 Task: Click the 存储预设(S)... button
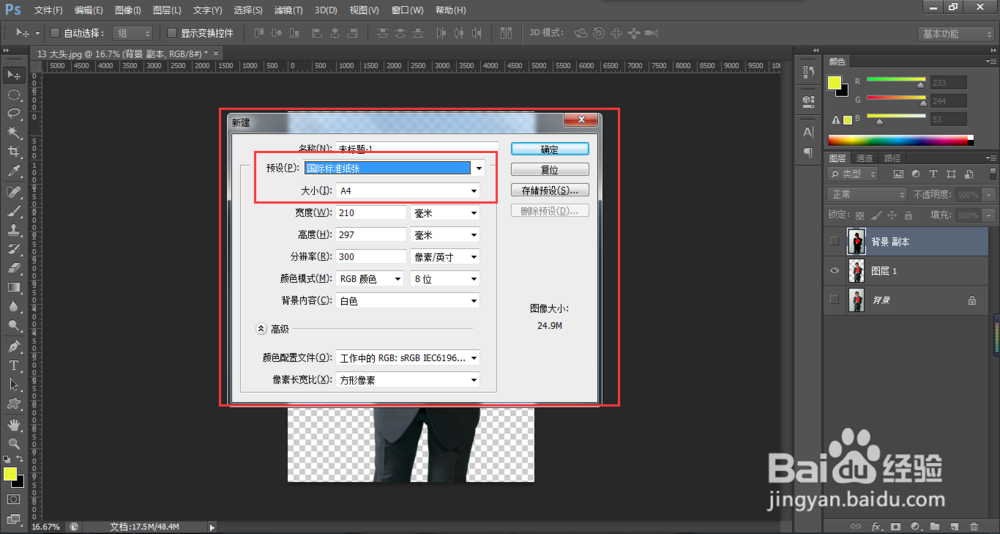click(550, 190)
